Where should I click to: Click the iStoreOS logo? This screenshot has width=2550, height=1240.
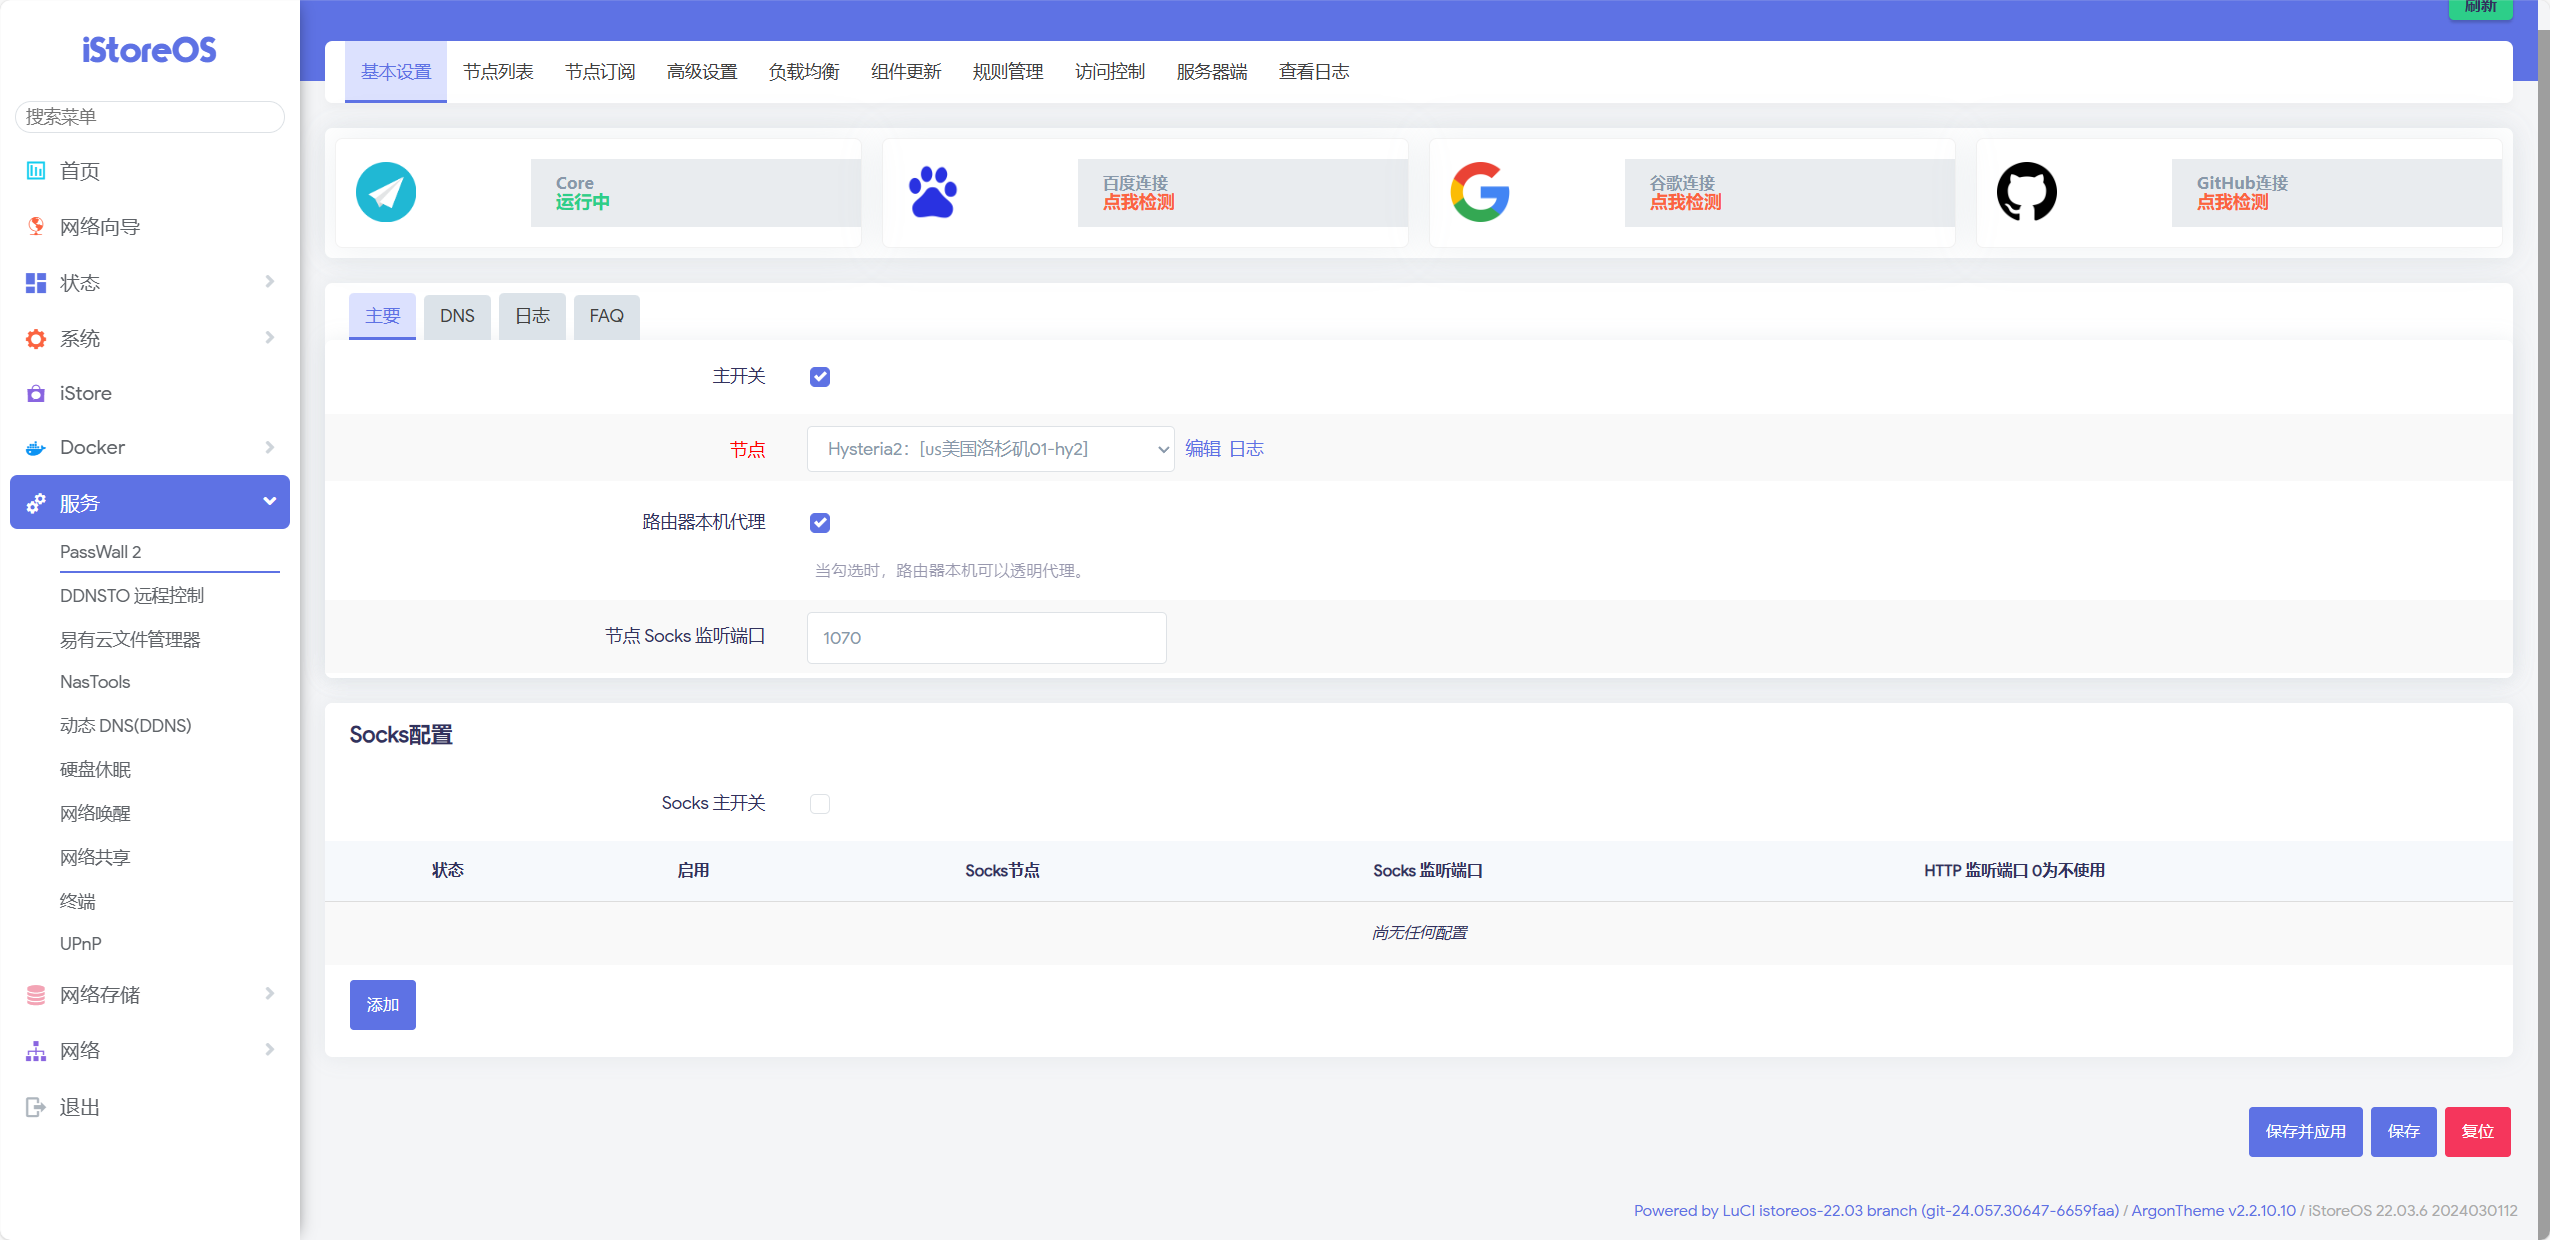pos(149,50)
